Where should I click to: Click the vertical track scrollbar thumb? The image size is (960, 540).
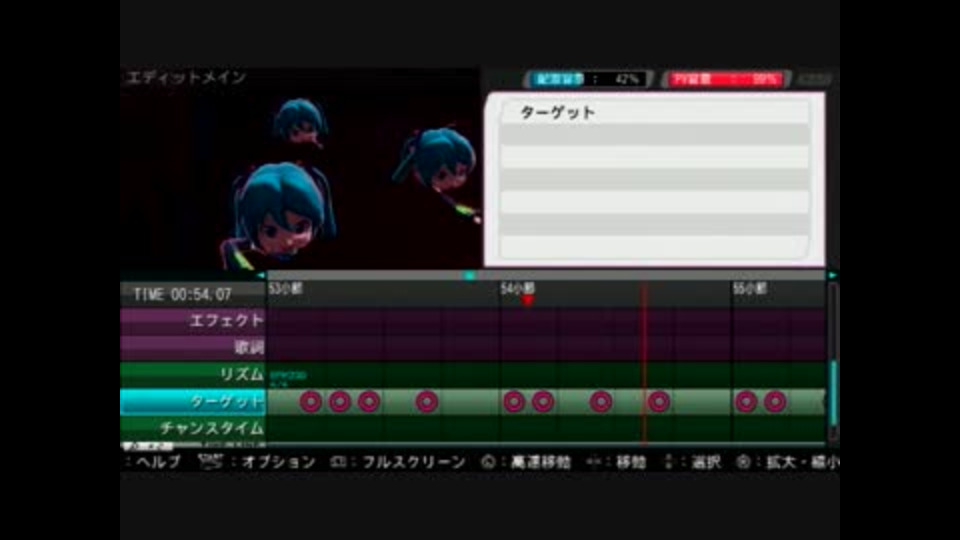(x=833, y=393)
